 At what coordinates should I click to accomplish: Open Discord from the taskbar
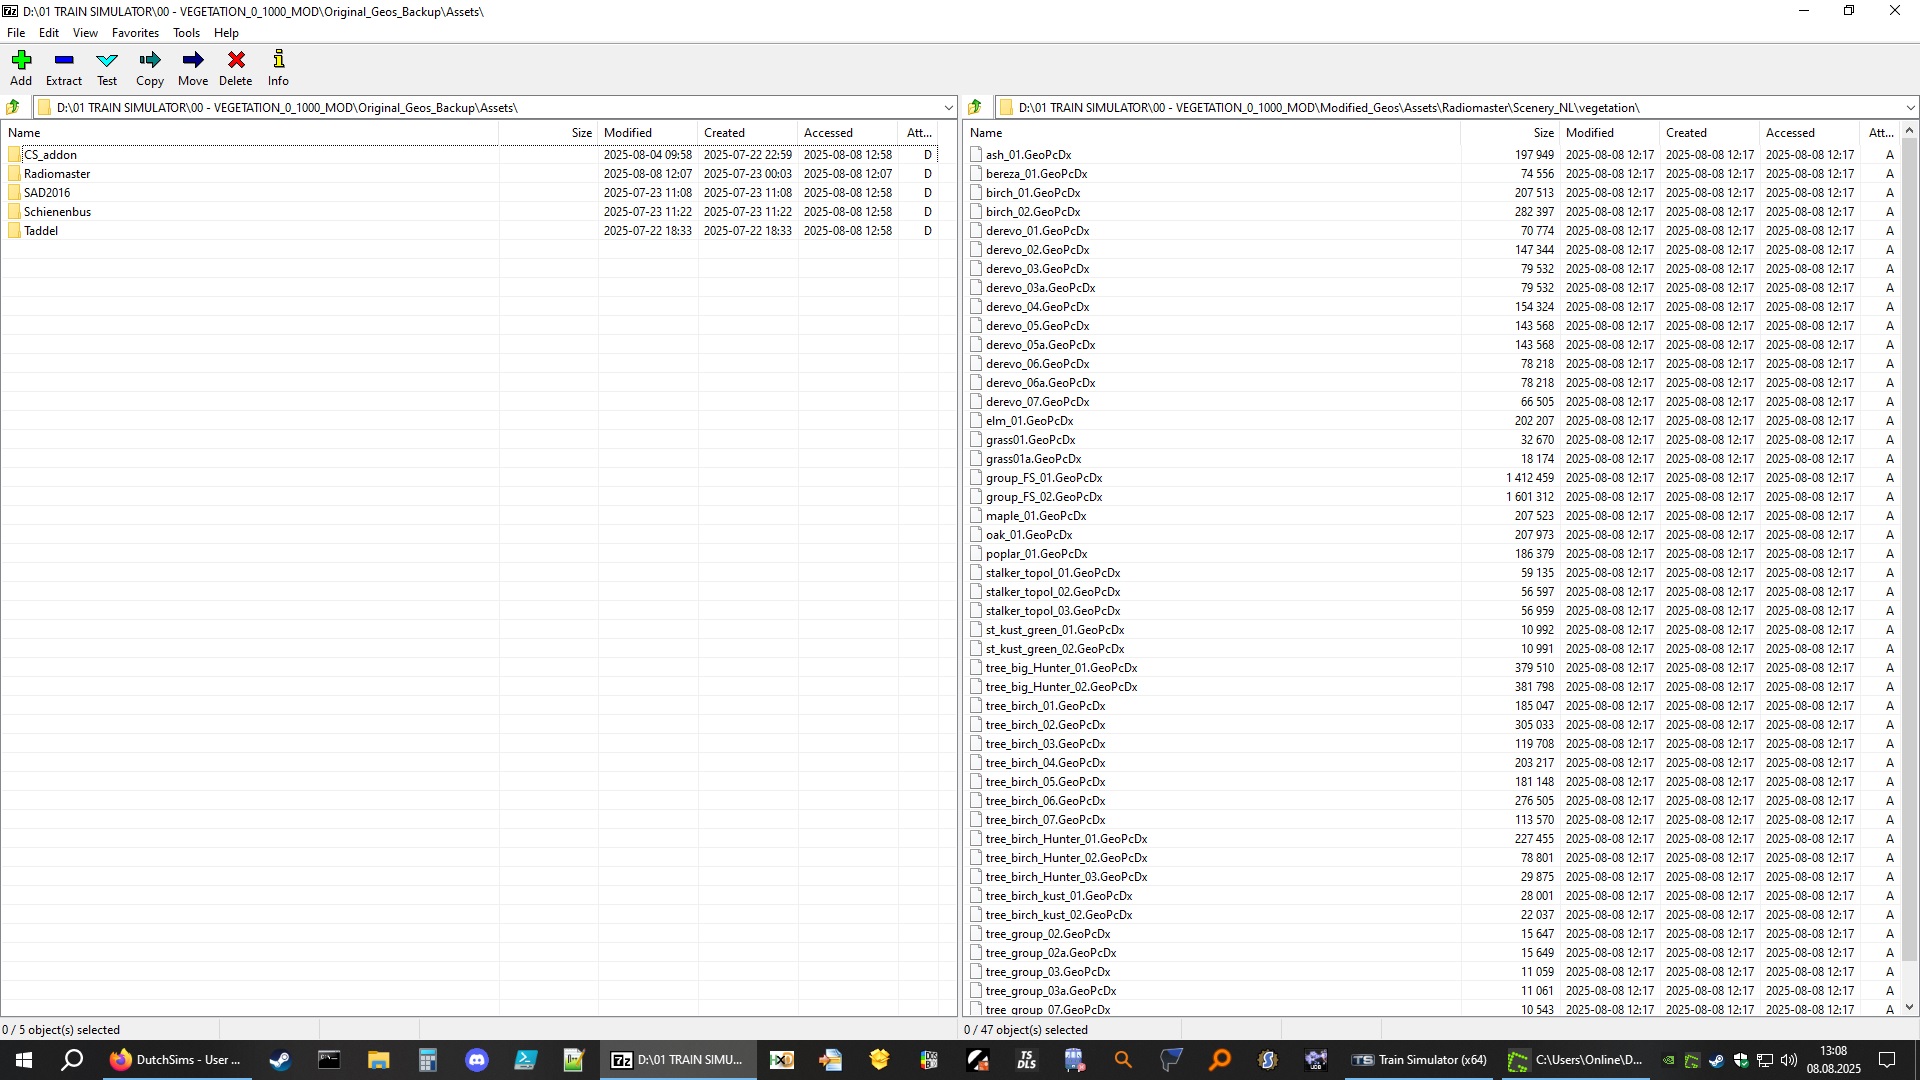[477, 1060]
